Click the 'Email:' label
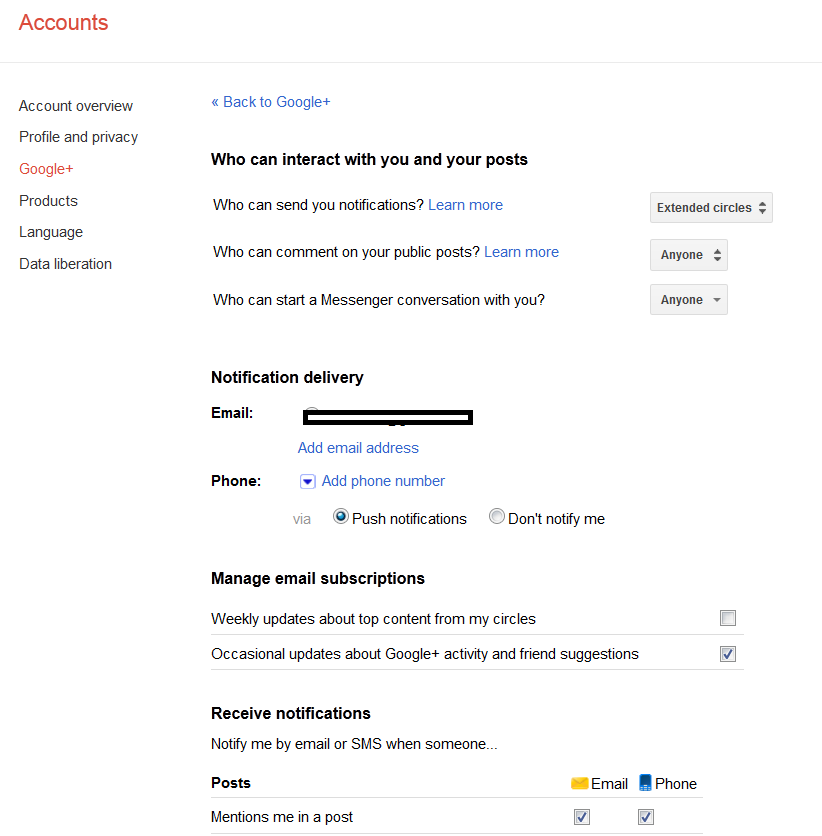The width and height of the screenshot is (822, 836). (232, 413)
